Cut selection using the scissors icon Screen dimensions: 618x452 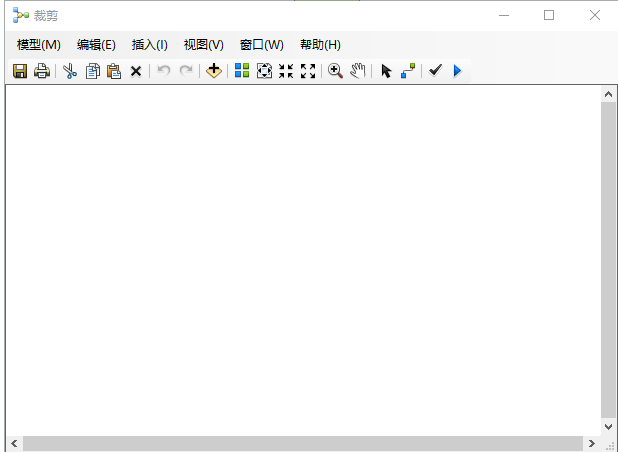click(x=70, y=71)
